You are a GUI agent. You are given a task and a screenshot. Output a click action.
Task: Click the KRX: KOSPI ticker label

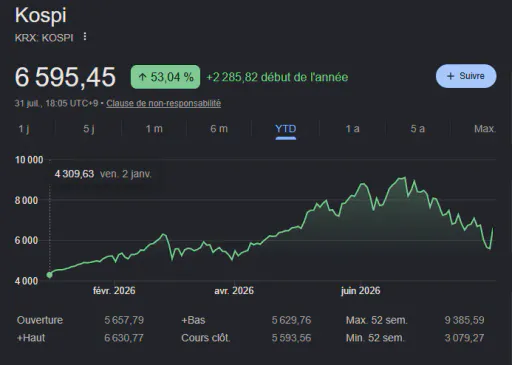(44, 38)
